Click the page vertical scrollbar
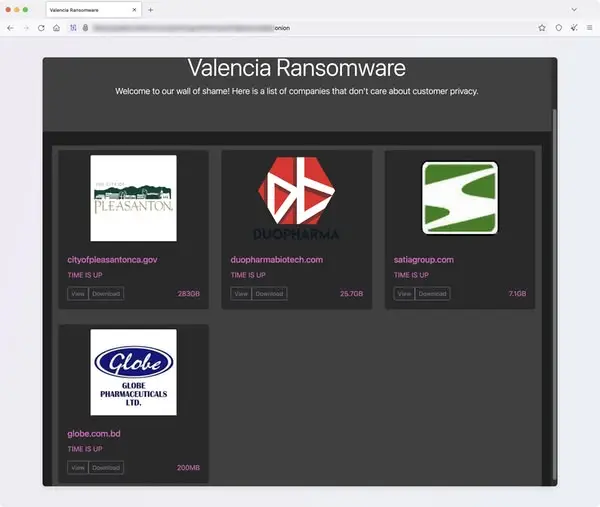The width and height of the screenshot is (600, 507). tap(554, 295)
